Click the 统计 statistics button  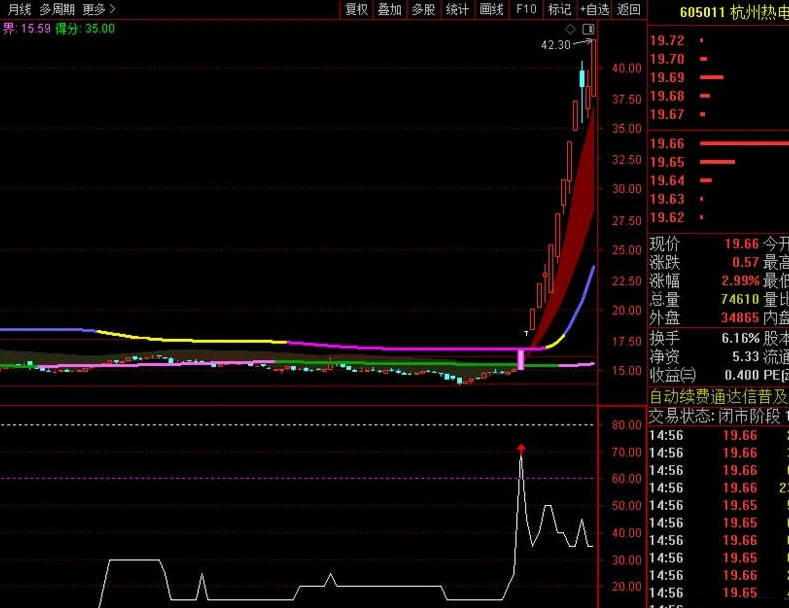pos(457,9)
